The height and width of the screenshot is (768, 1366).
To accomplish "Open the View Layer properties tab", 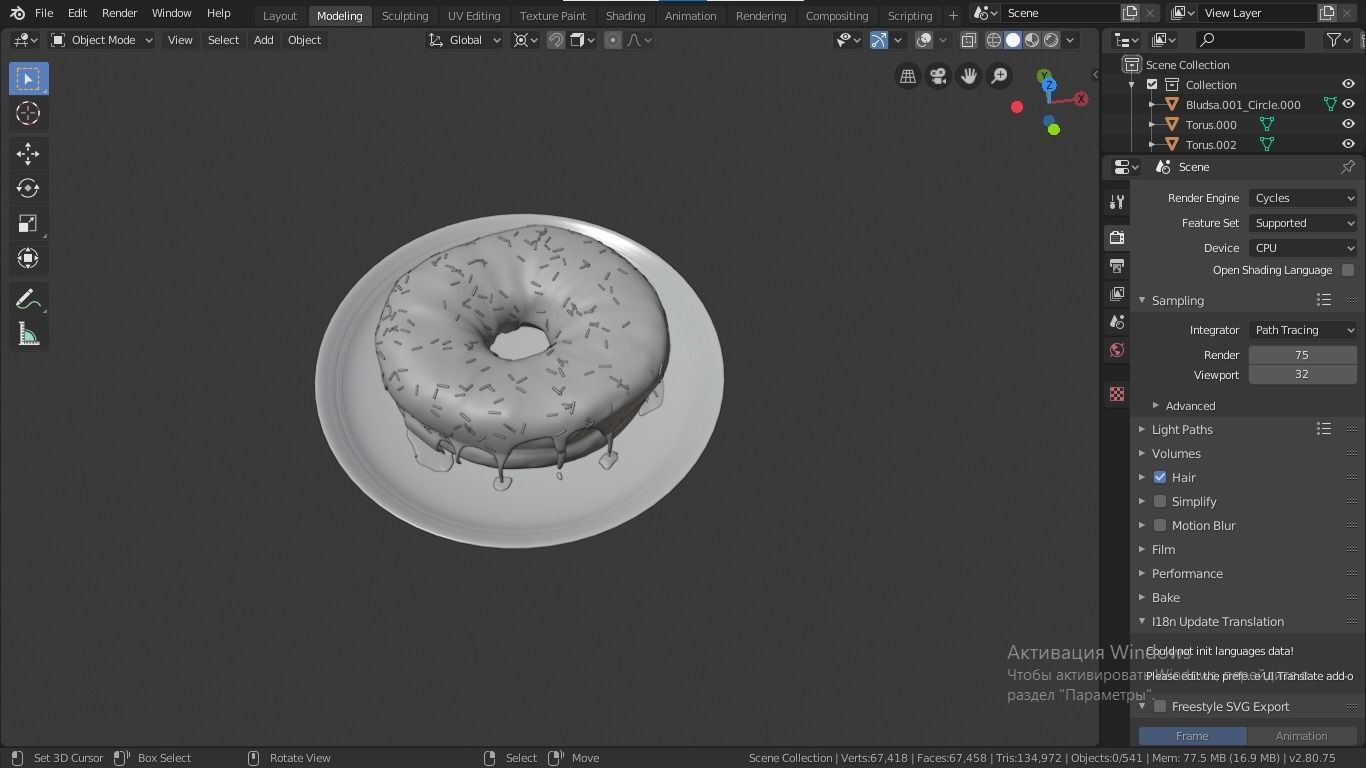I will [1117, 294].
